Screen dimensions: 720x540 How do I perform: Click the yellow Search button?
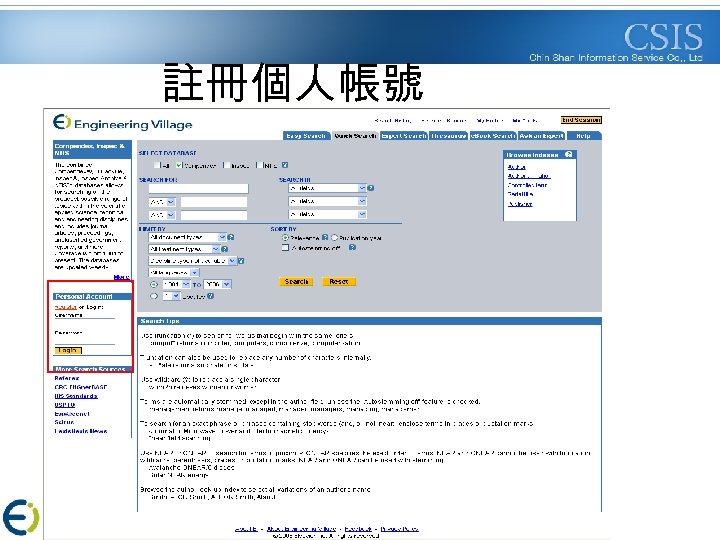(x=296, y=281)
